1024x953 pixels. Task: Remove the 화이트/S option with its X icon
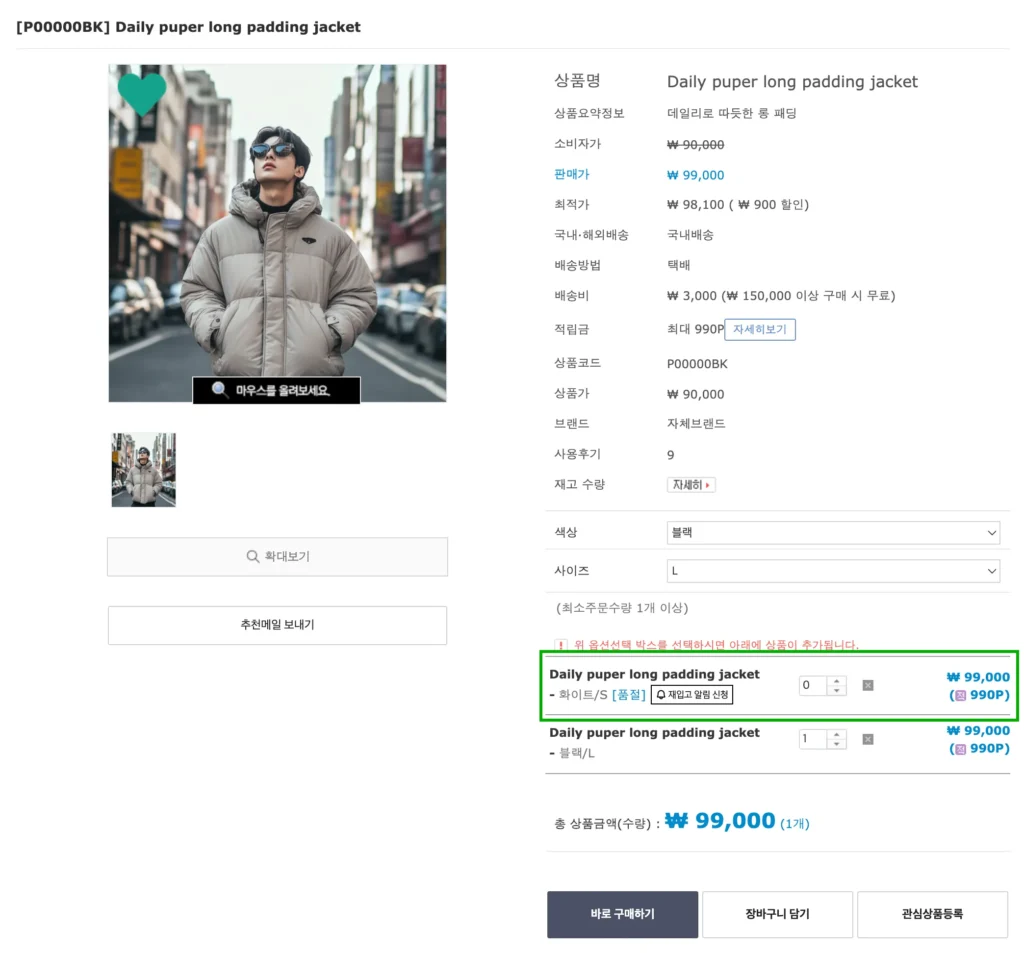867,685
